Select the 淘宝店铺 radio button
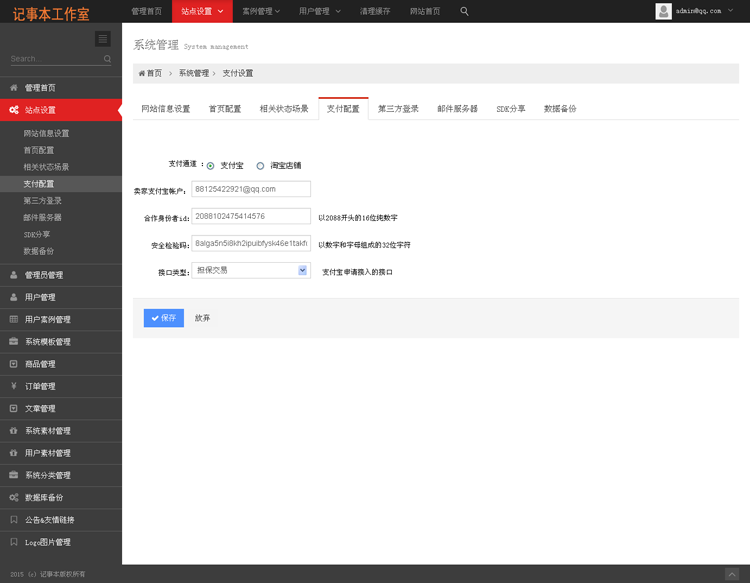The image size is (750, 583). 260,166
